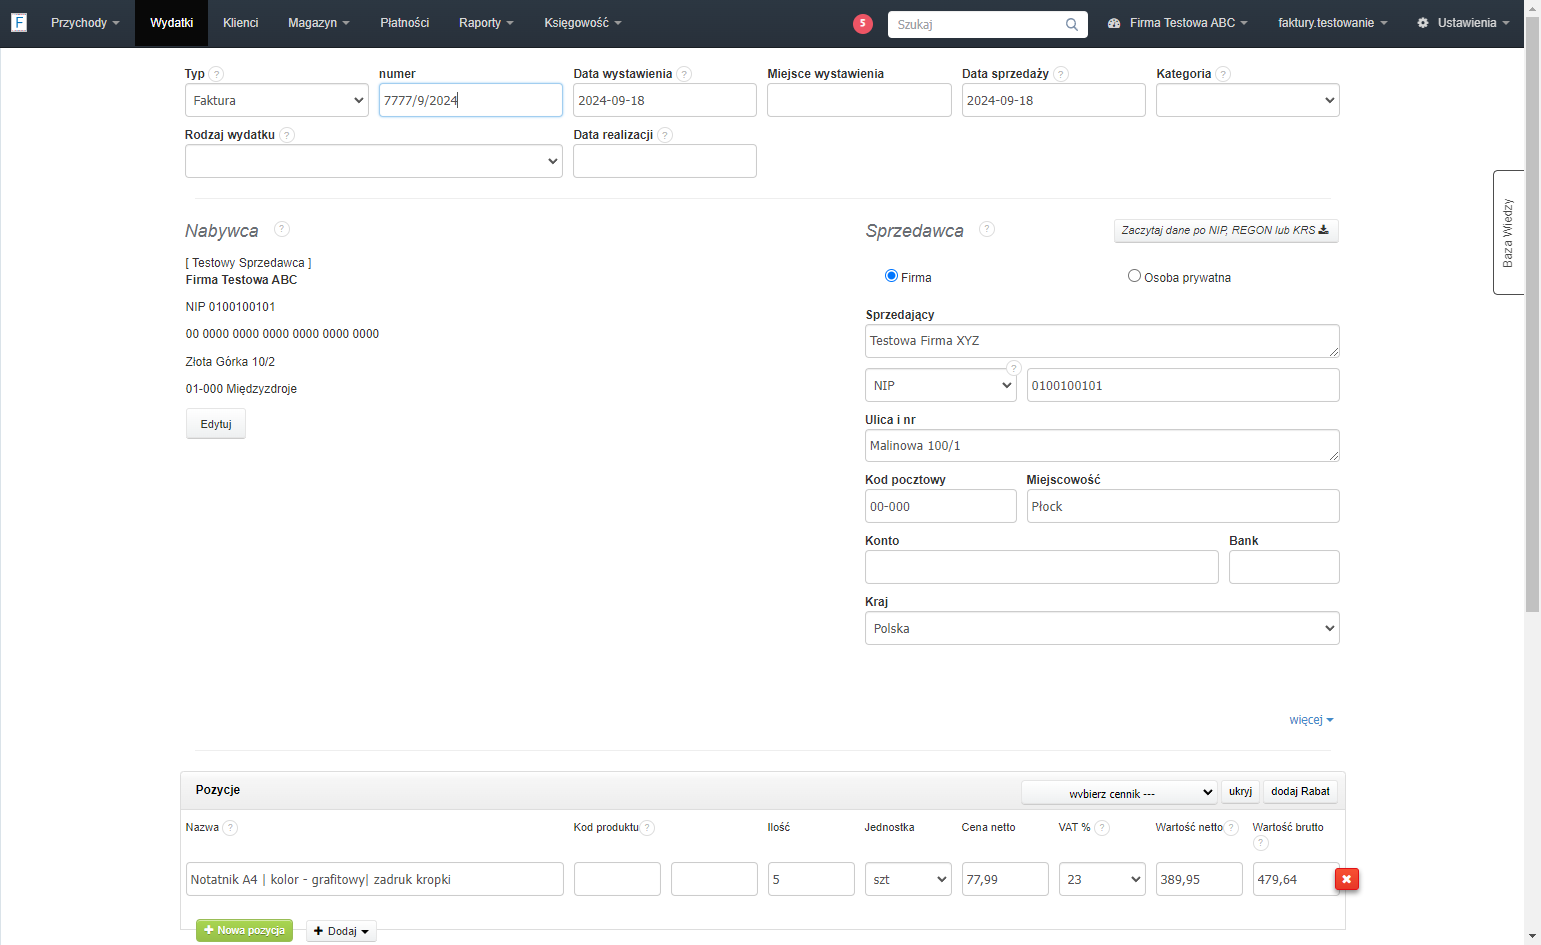The image size is (1541, 945).
Task: Open the NIP identifier type dropdown
Action: point(941,385)
